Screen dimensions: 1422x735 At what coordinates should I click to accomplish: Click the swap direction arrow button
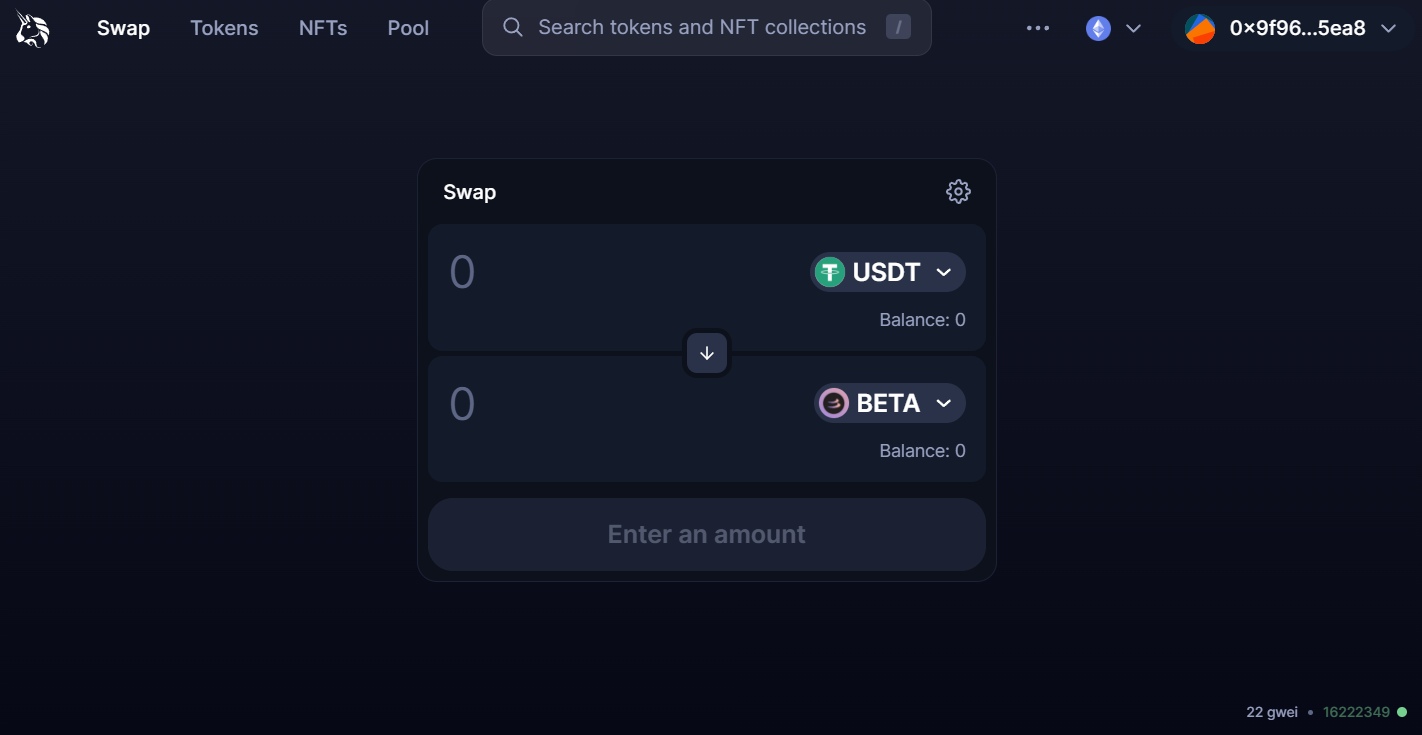(x=707, y=353)
